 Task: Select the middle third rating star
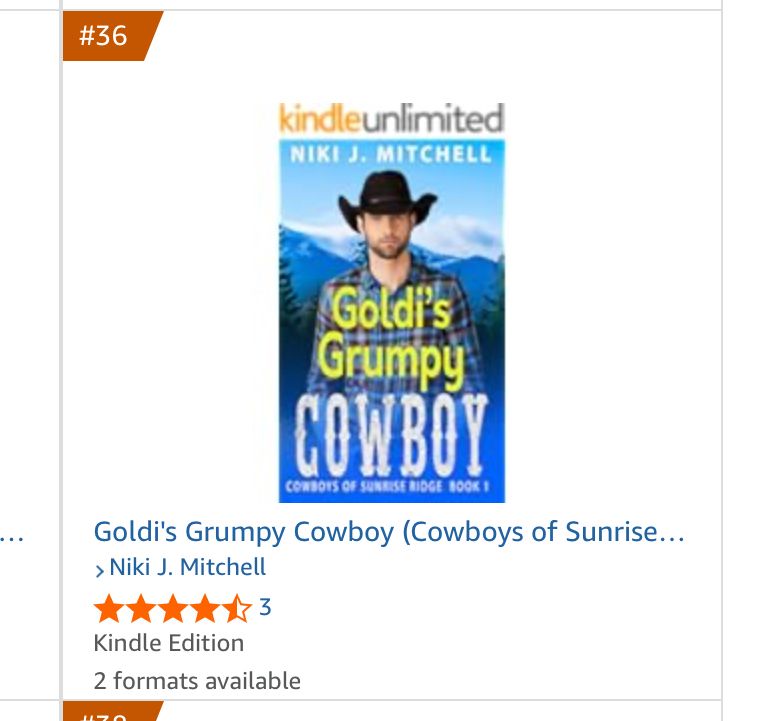172,608
